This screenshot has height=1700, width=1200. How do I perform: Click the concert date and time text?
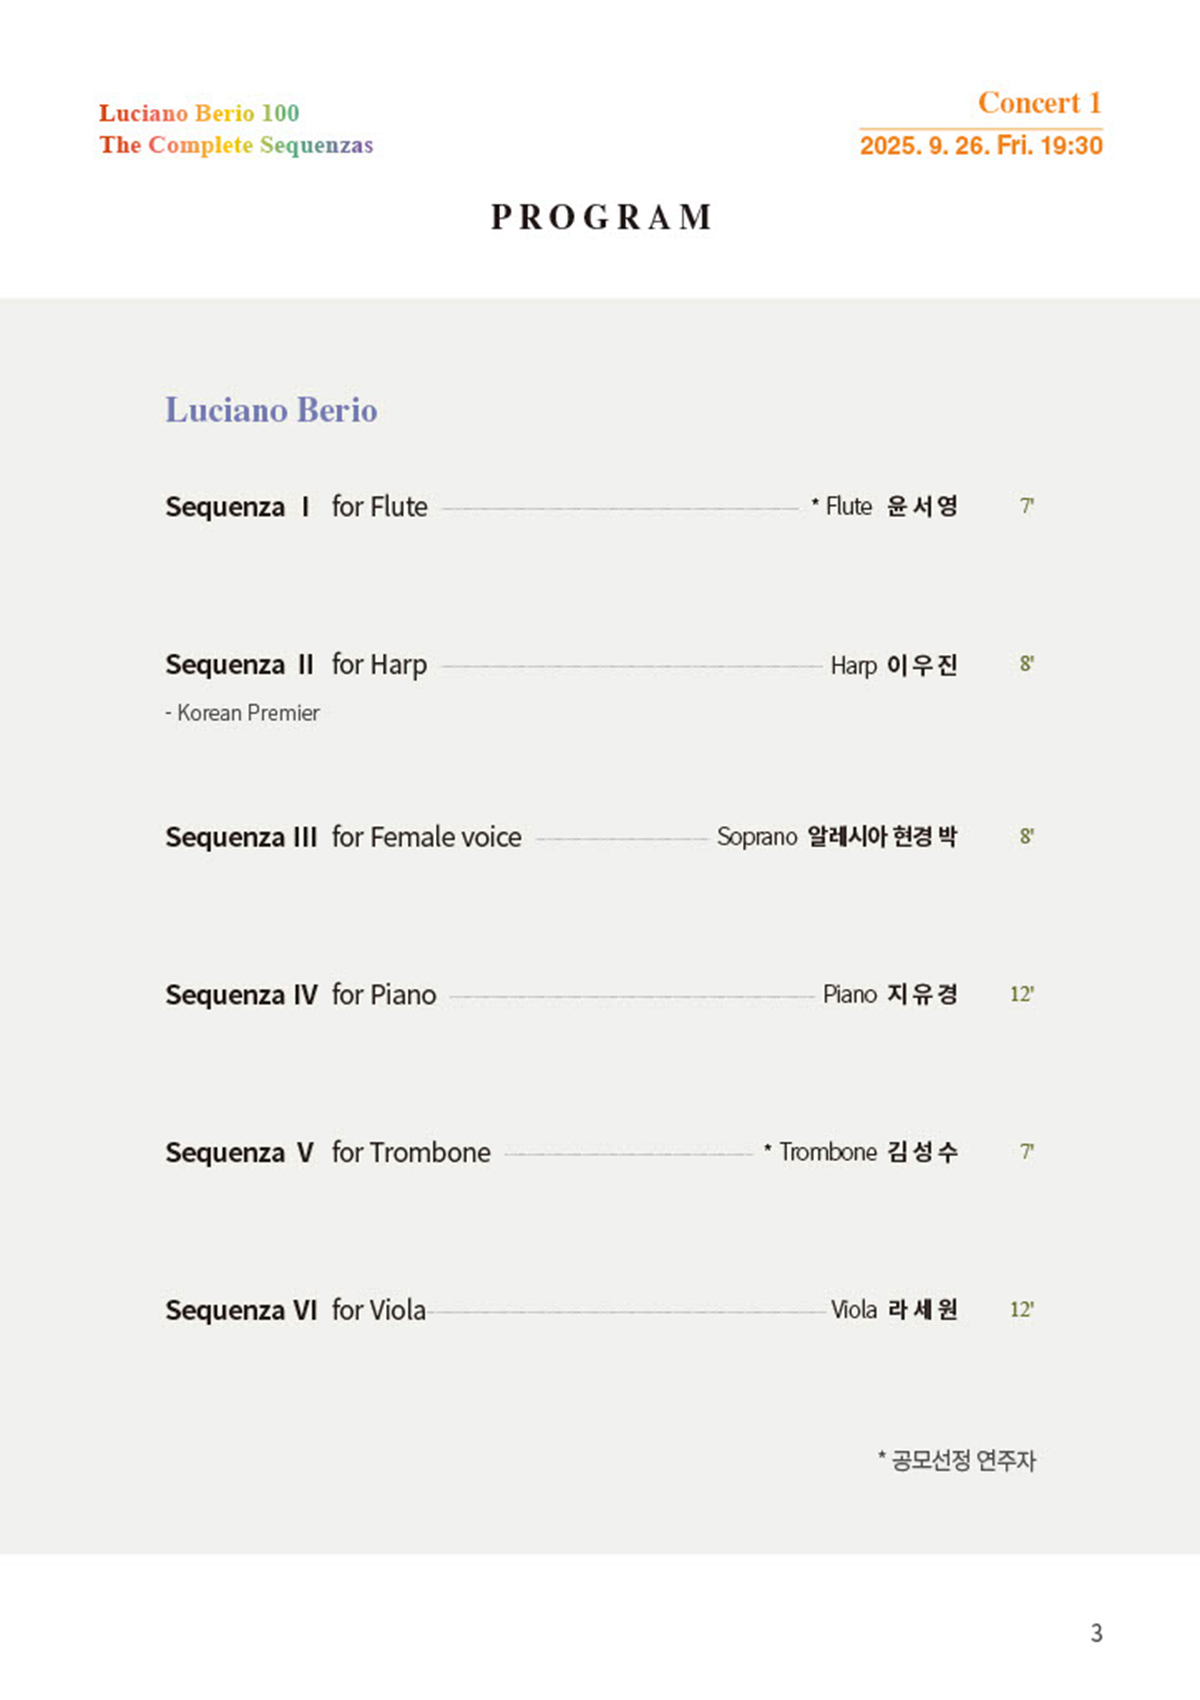coord(981,146)
